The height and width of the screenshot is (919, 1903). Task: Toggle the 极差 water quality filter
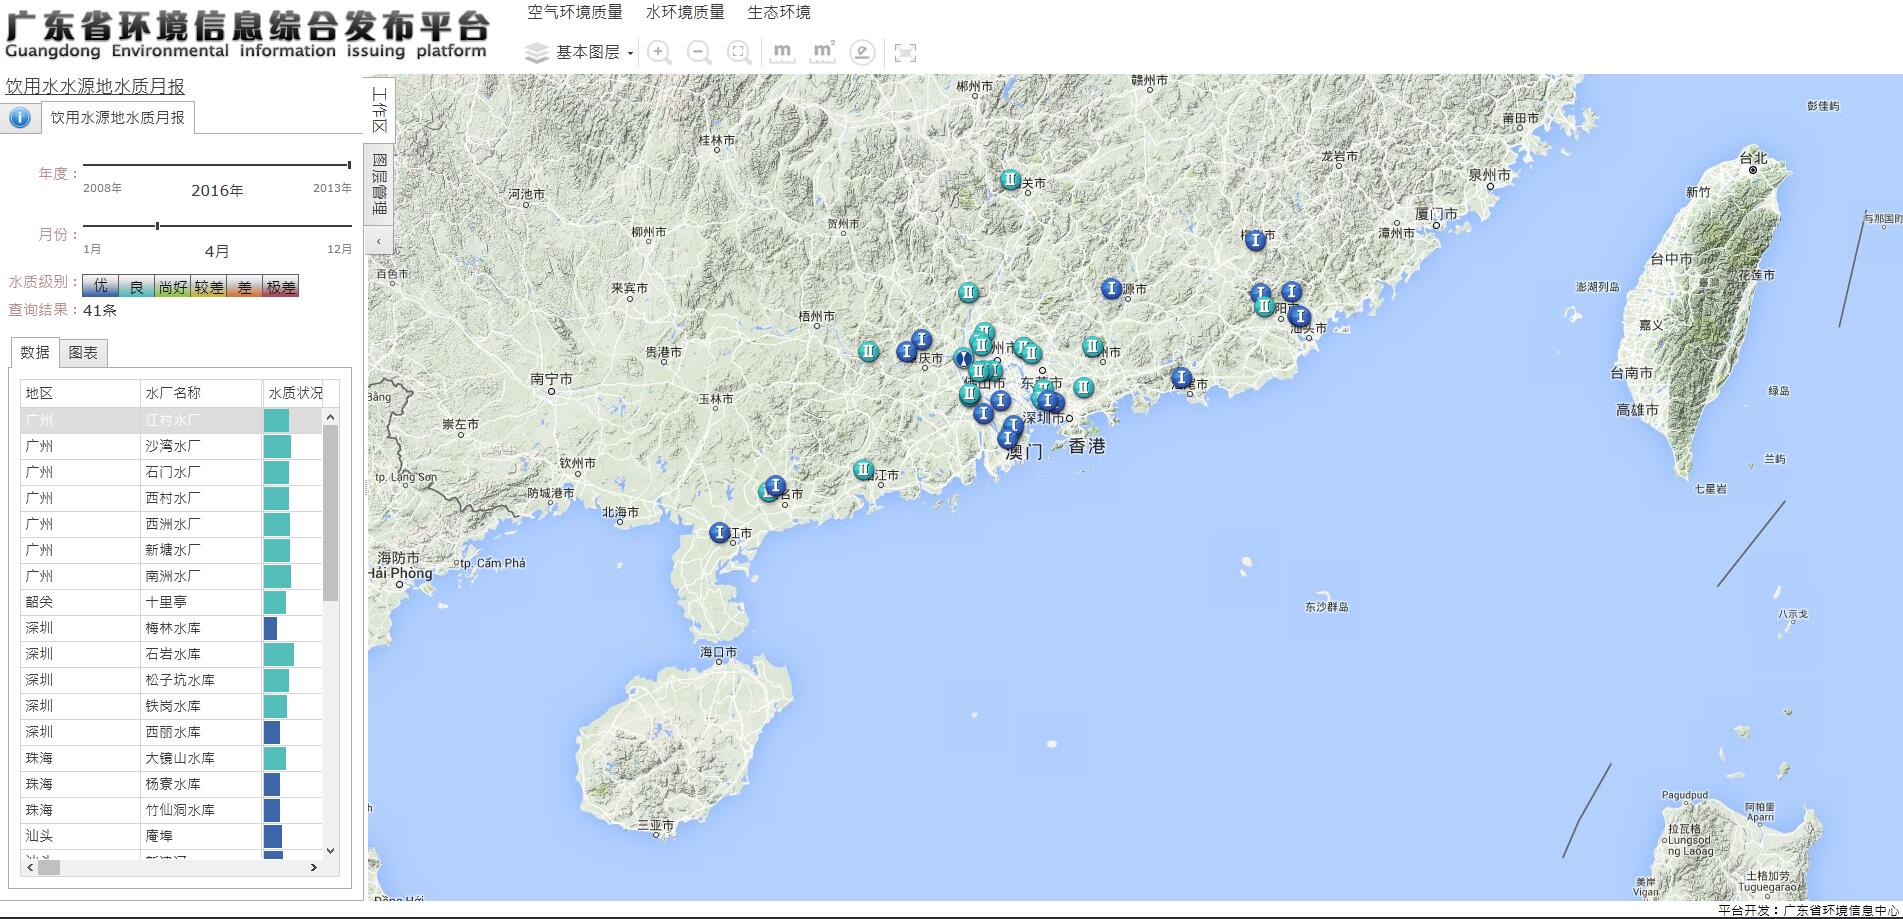point(281,287)
